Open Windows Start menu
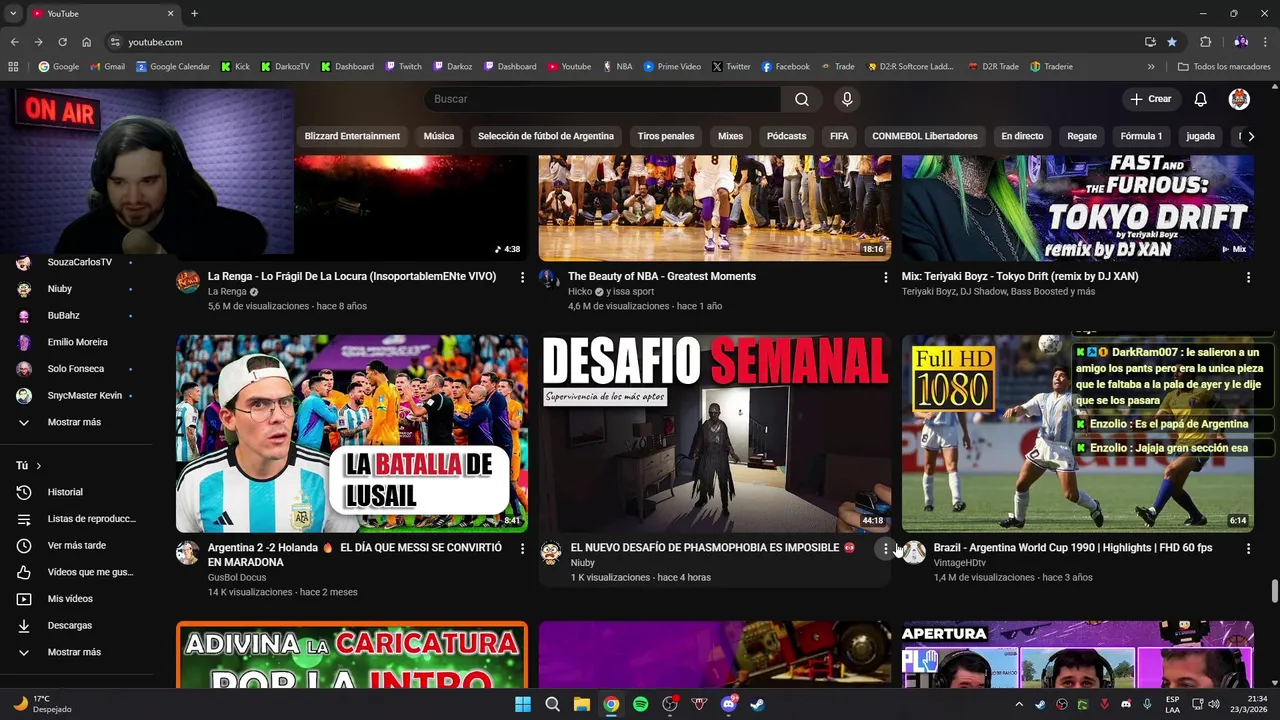The height and width of the screenshot is (720, 1280). [x=523, y=704]
